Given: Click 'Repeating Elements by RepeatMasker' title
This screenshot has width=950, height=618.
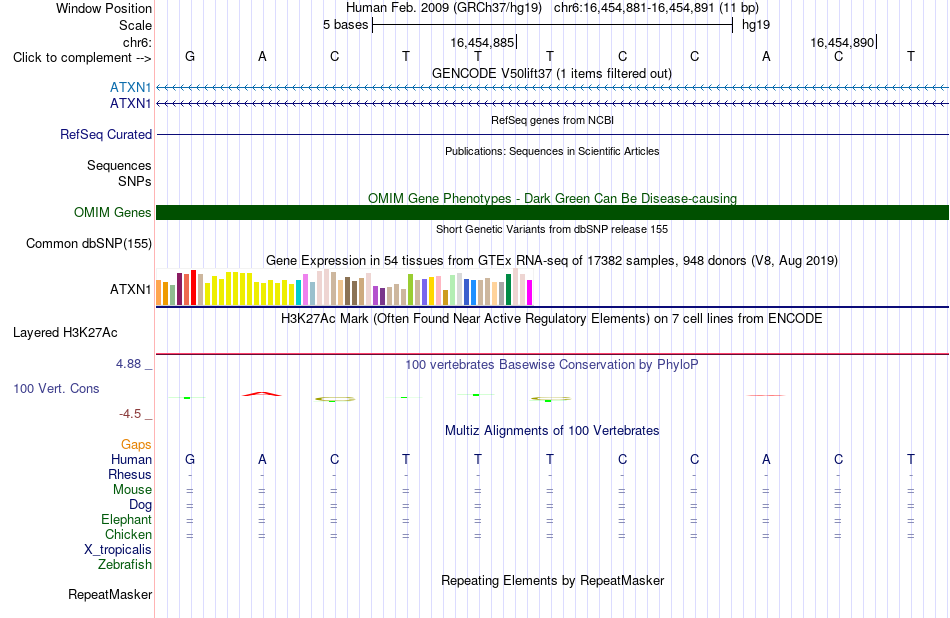Looking at the screenshot, I should pyautogui.click(x=552, y=580).
